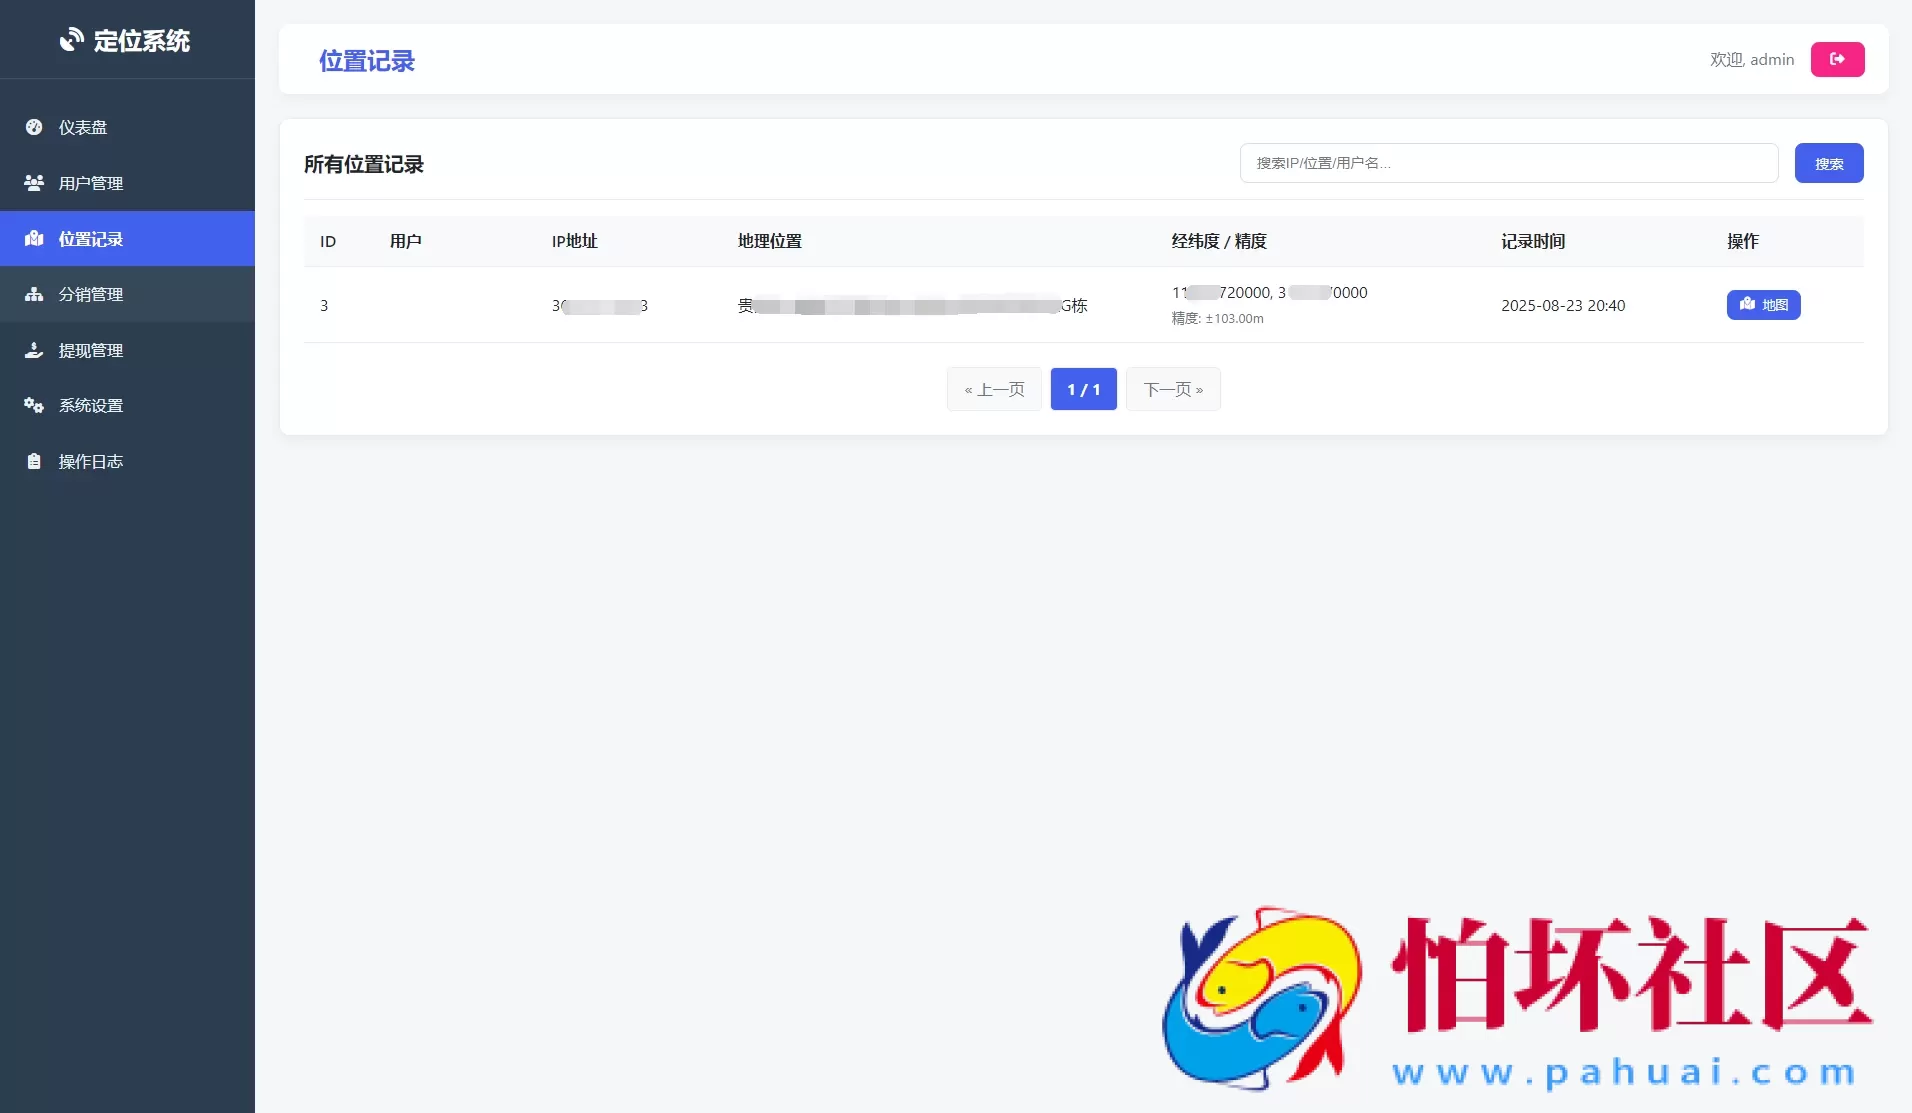Click the 操作日志 log icon
Image resolution: width=1912 pixels, height=1113 pixels.
coord(33,461)
